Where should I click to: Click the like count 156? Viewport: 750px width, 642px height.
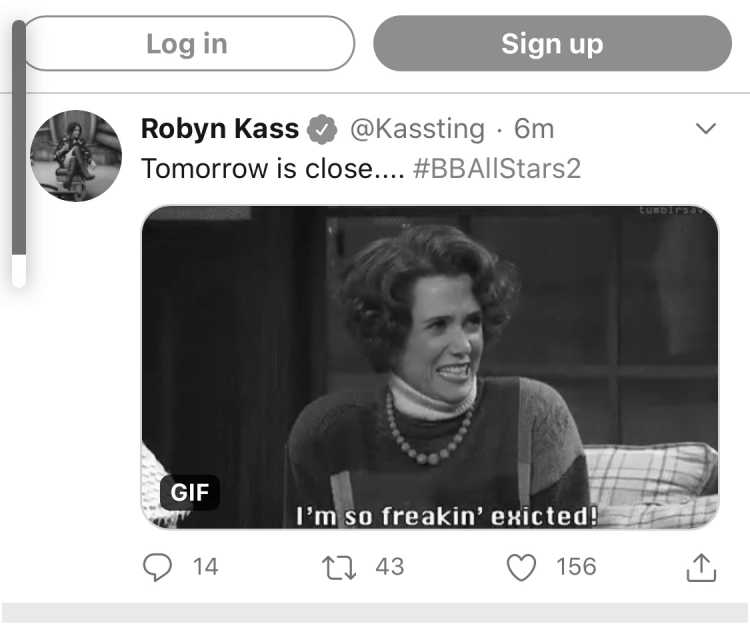coord(576,567)
